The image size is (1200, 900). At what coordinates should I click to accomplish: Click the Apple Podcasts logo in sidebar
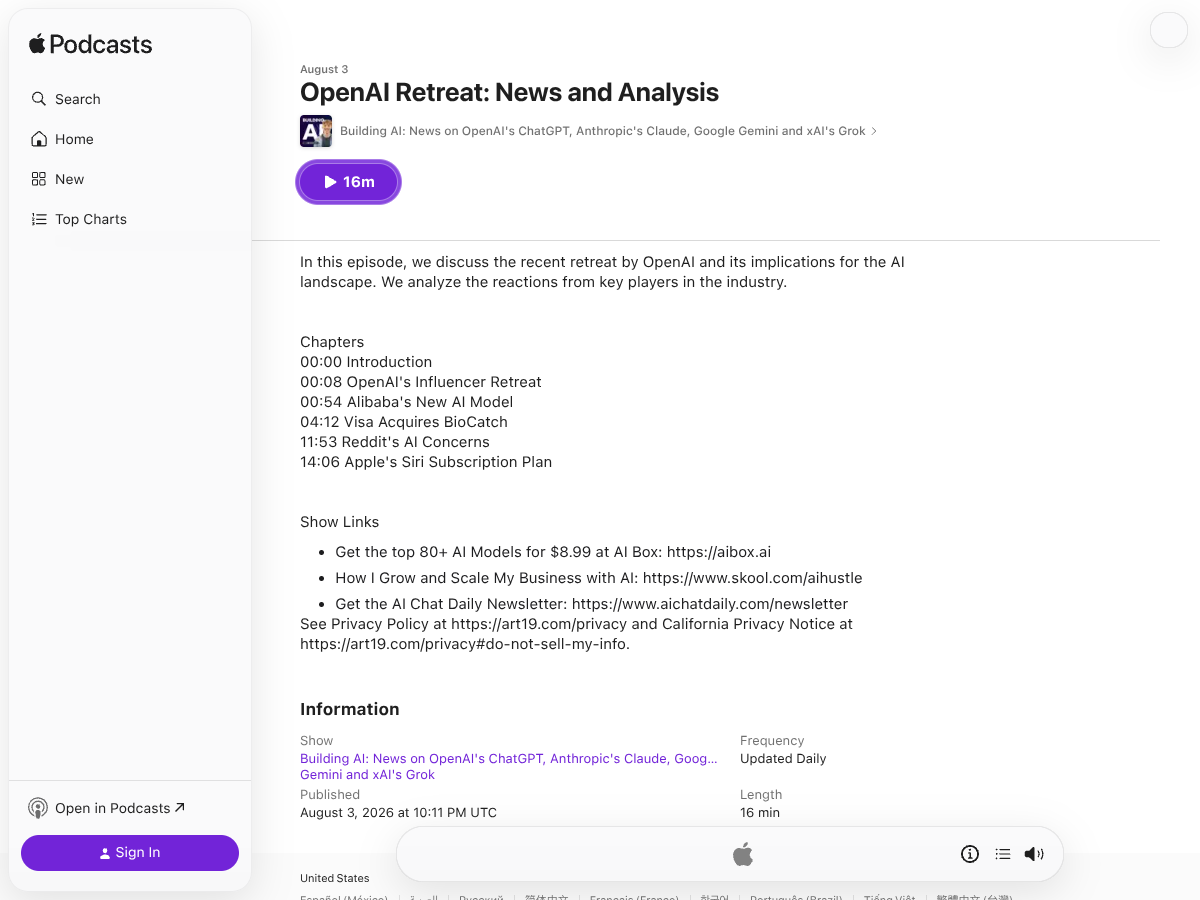tap(90, 44)
